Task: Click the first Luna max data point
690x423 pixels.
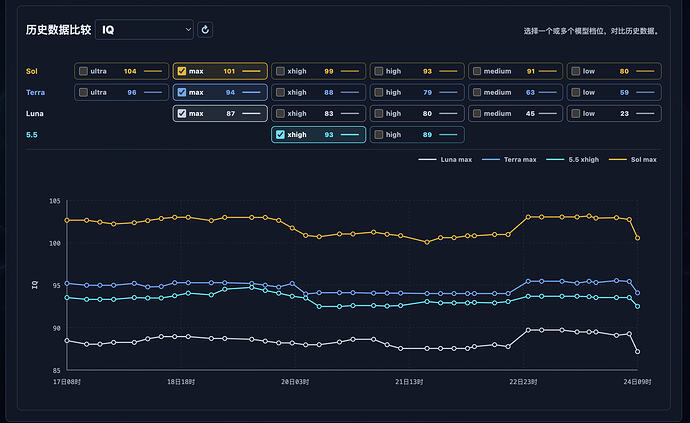Action: pos(67,341)
